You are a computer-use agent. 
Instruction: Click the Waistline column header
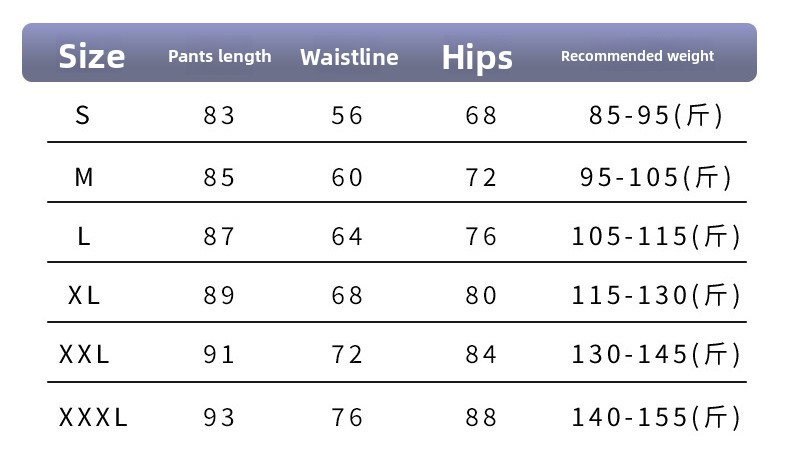(349, 57)
